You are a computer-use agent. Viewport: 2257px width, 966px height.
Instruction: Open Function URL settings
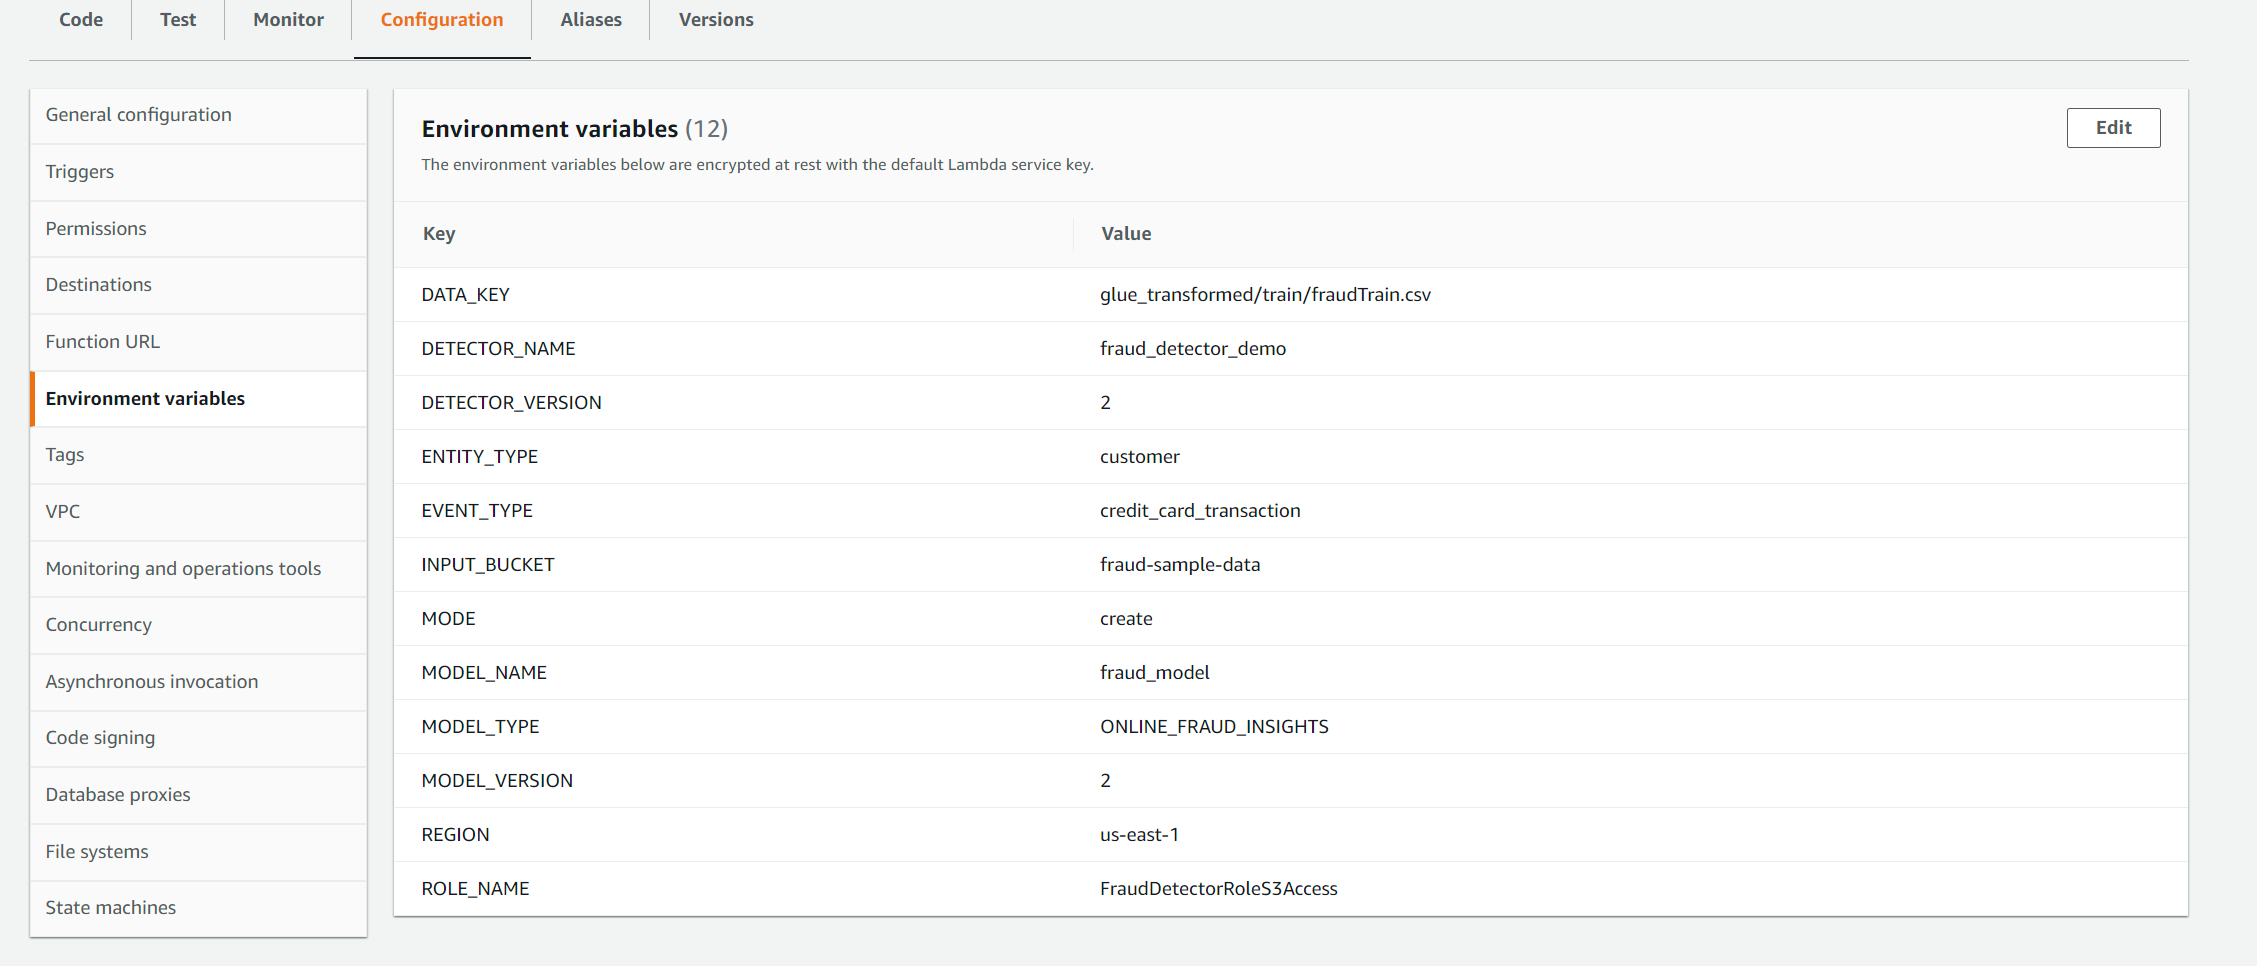[103, 342]
